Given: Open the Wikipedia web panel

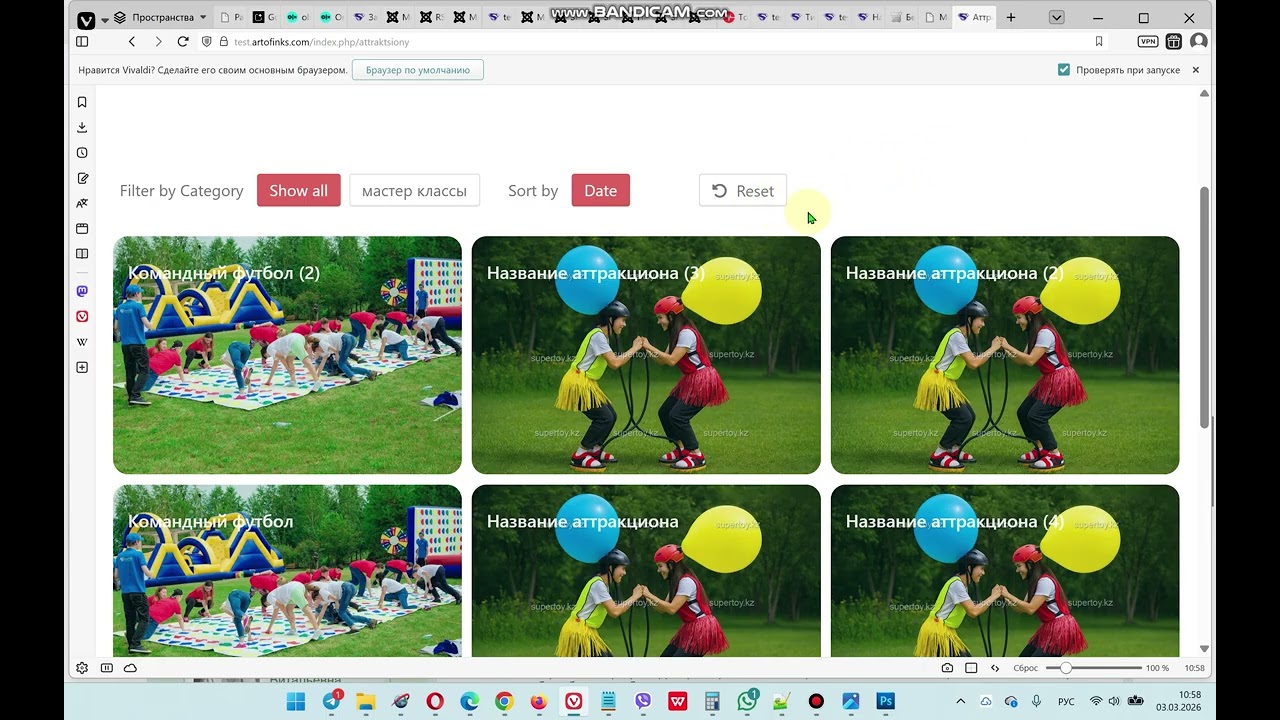Looking at the screenshot, I should 82,342.
